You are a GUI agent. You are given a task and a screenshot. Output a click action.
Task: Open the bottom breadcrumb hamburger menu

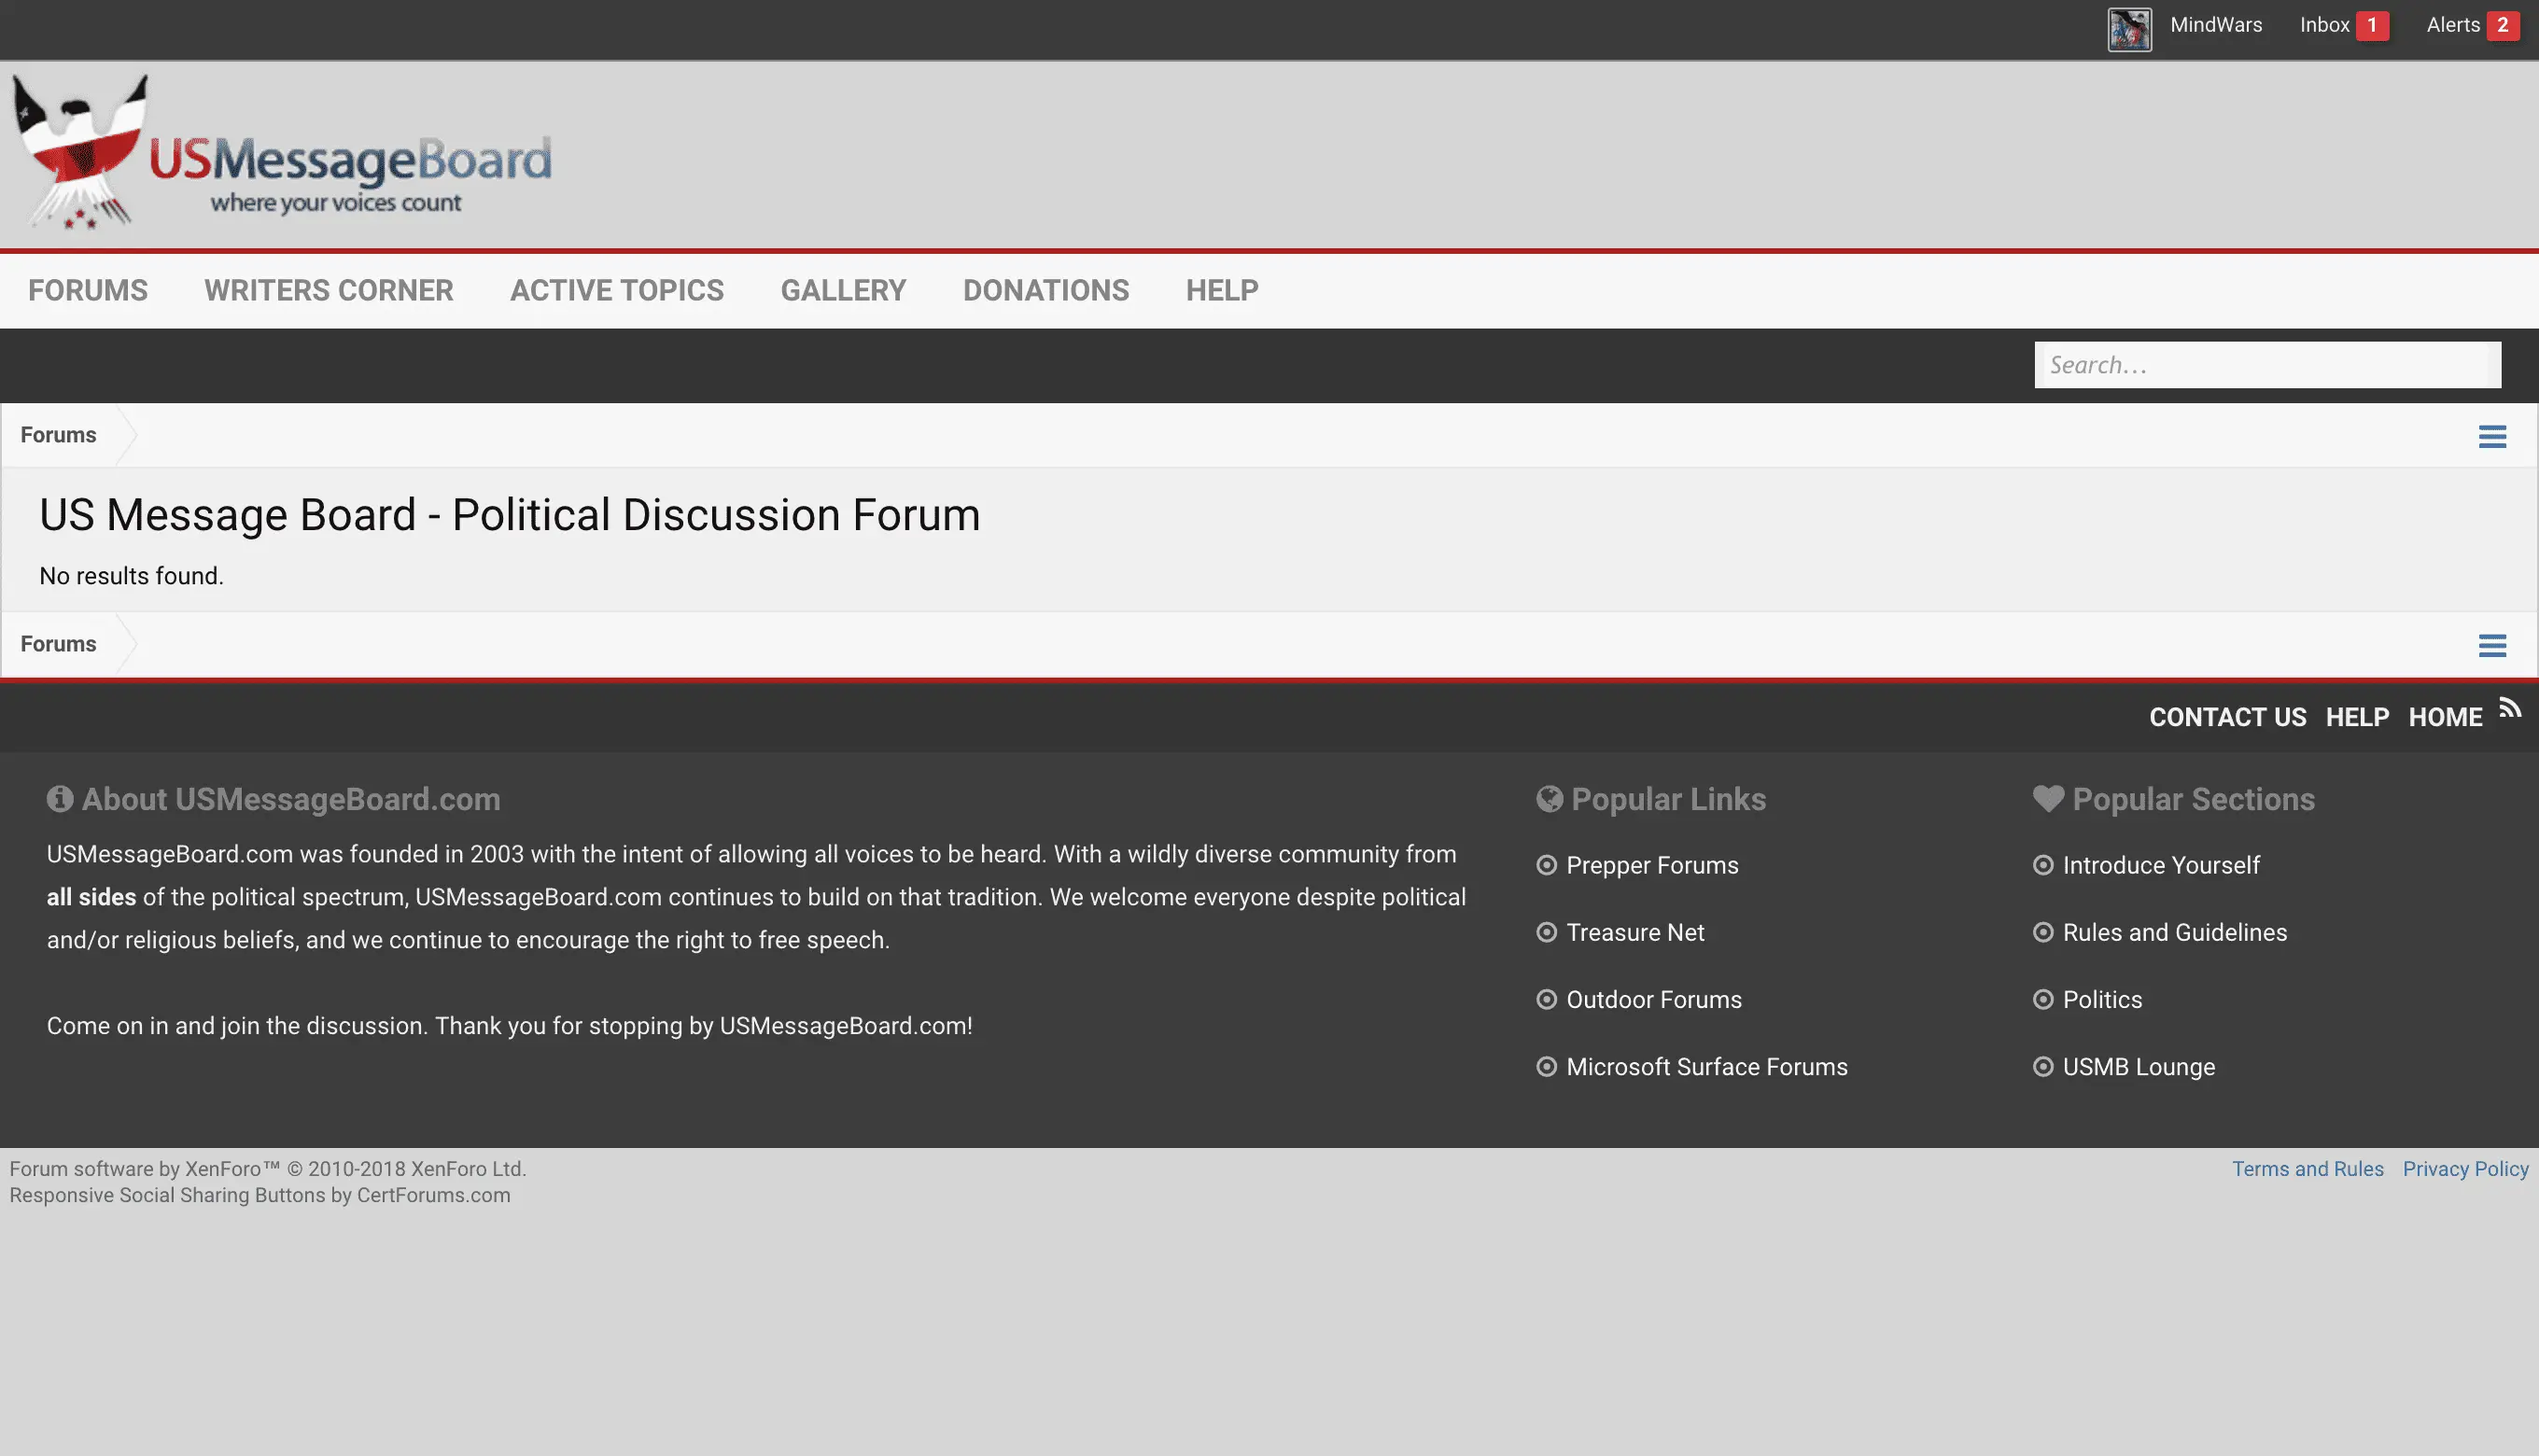2491,645
